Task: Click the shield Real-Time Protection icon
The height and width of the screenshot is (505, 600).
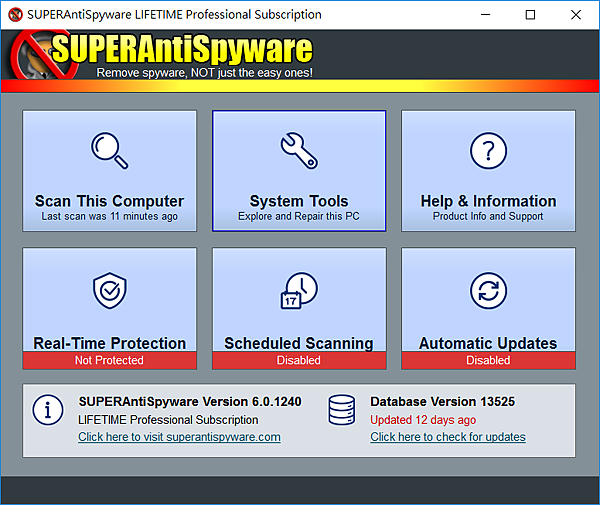Action: pos(109,291)
